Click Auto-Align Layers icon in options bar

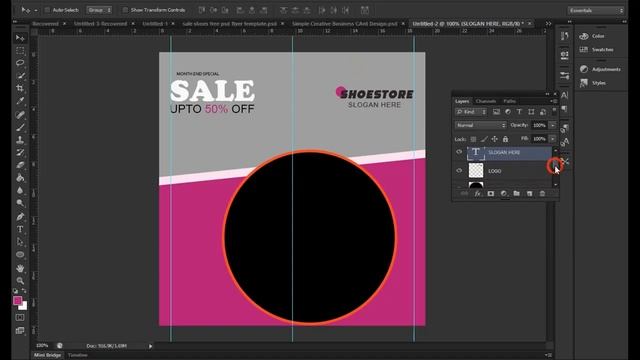(x=365, y=10)
